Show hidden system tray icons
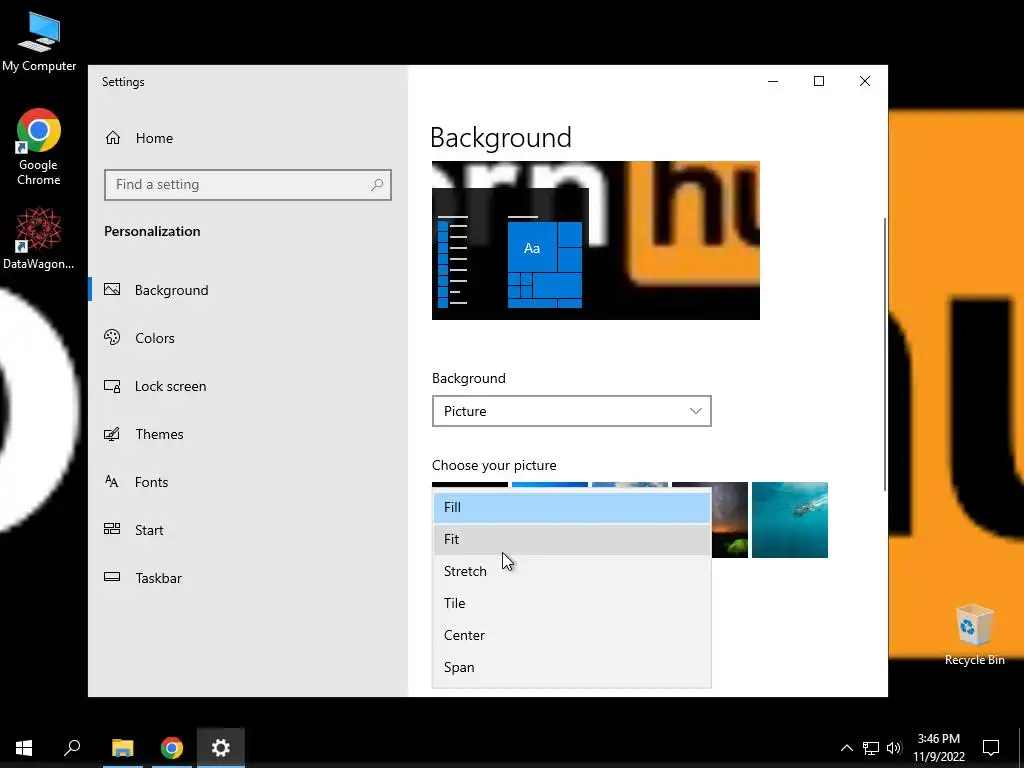Screen dimensions: 1024x768 [x=846, y=748]
